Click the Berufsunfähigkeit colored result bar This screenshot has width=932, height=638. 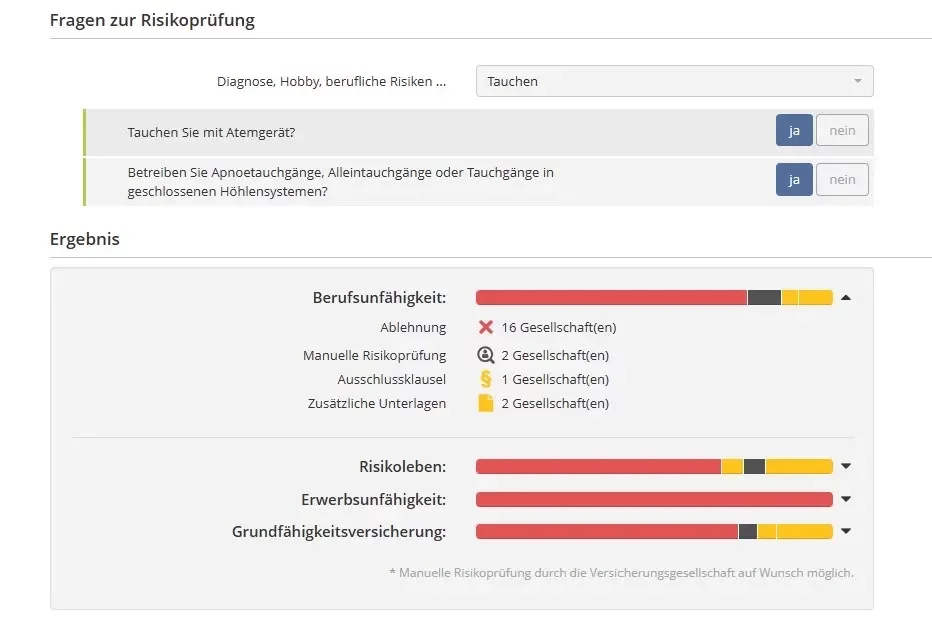tap(650, 297)
